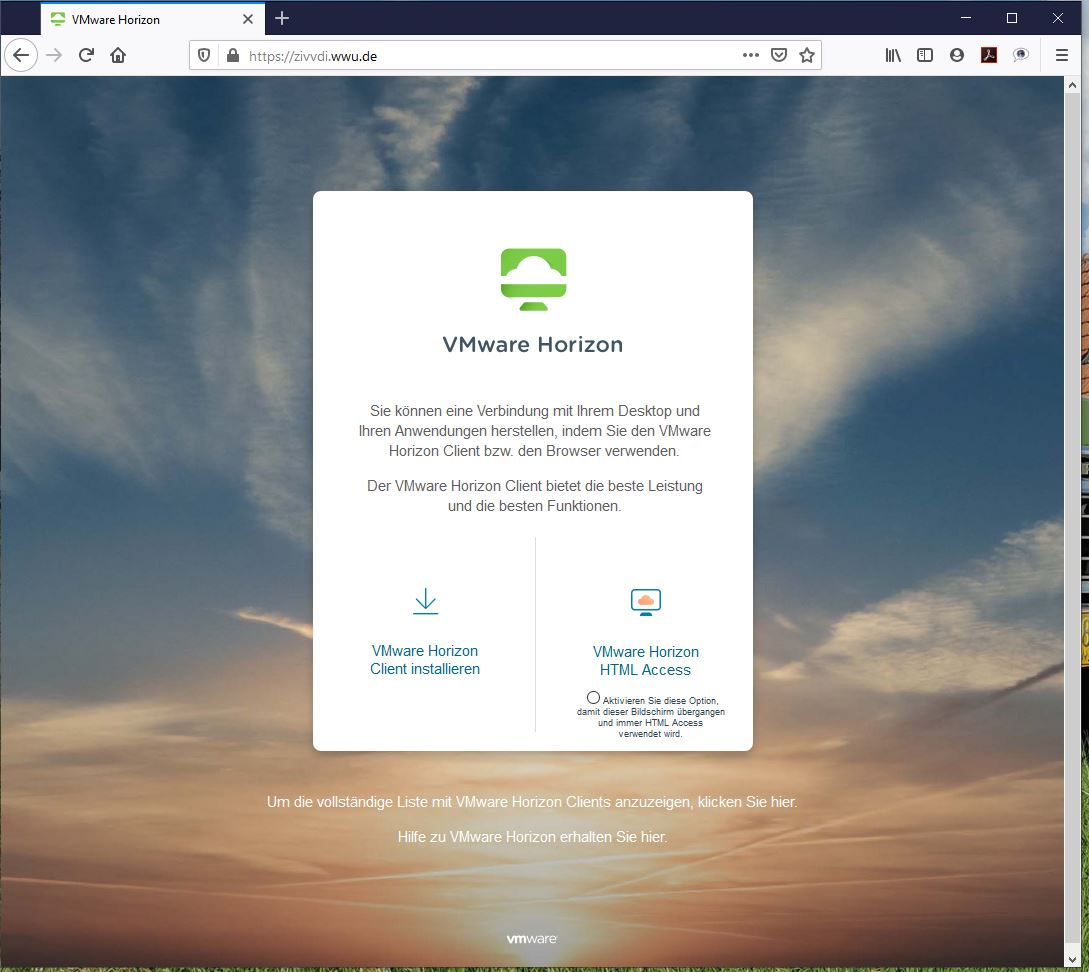This screenshot has width=1089, height=972.
Task: Open the Firefox account icon
Action: (957, 56)
